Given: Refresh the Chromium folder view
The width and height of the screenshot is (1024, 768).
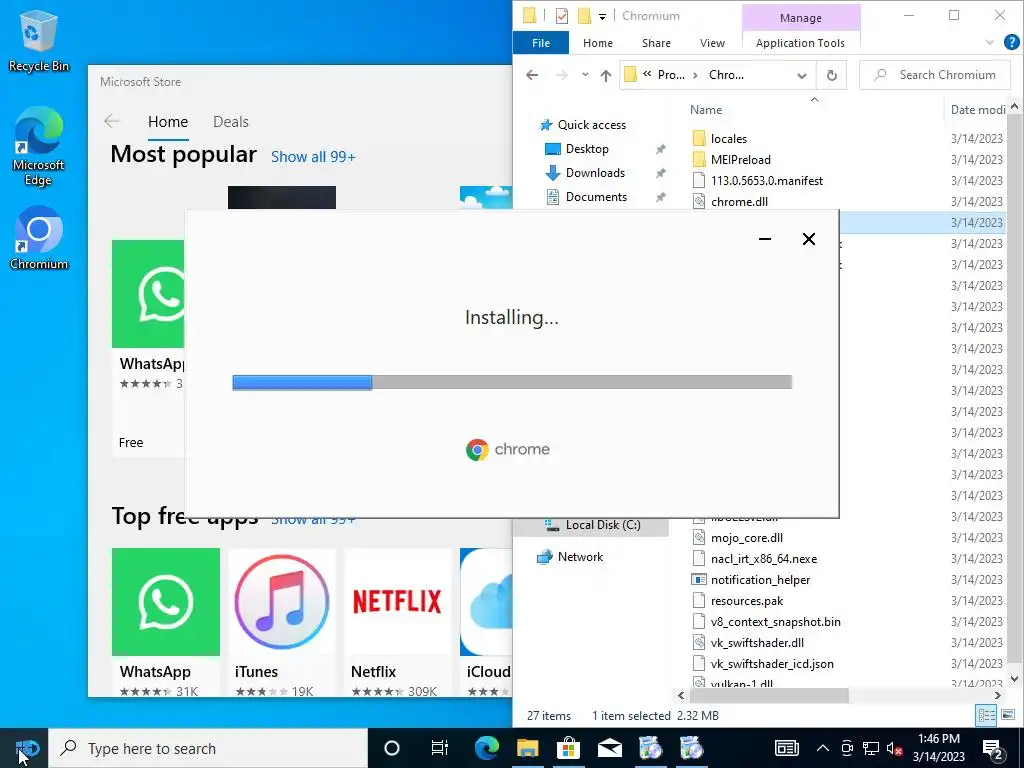Looking at the screenshot, I should pyautogui.click(x=831, y=75).
